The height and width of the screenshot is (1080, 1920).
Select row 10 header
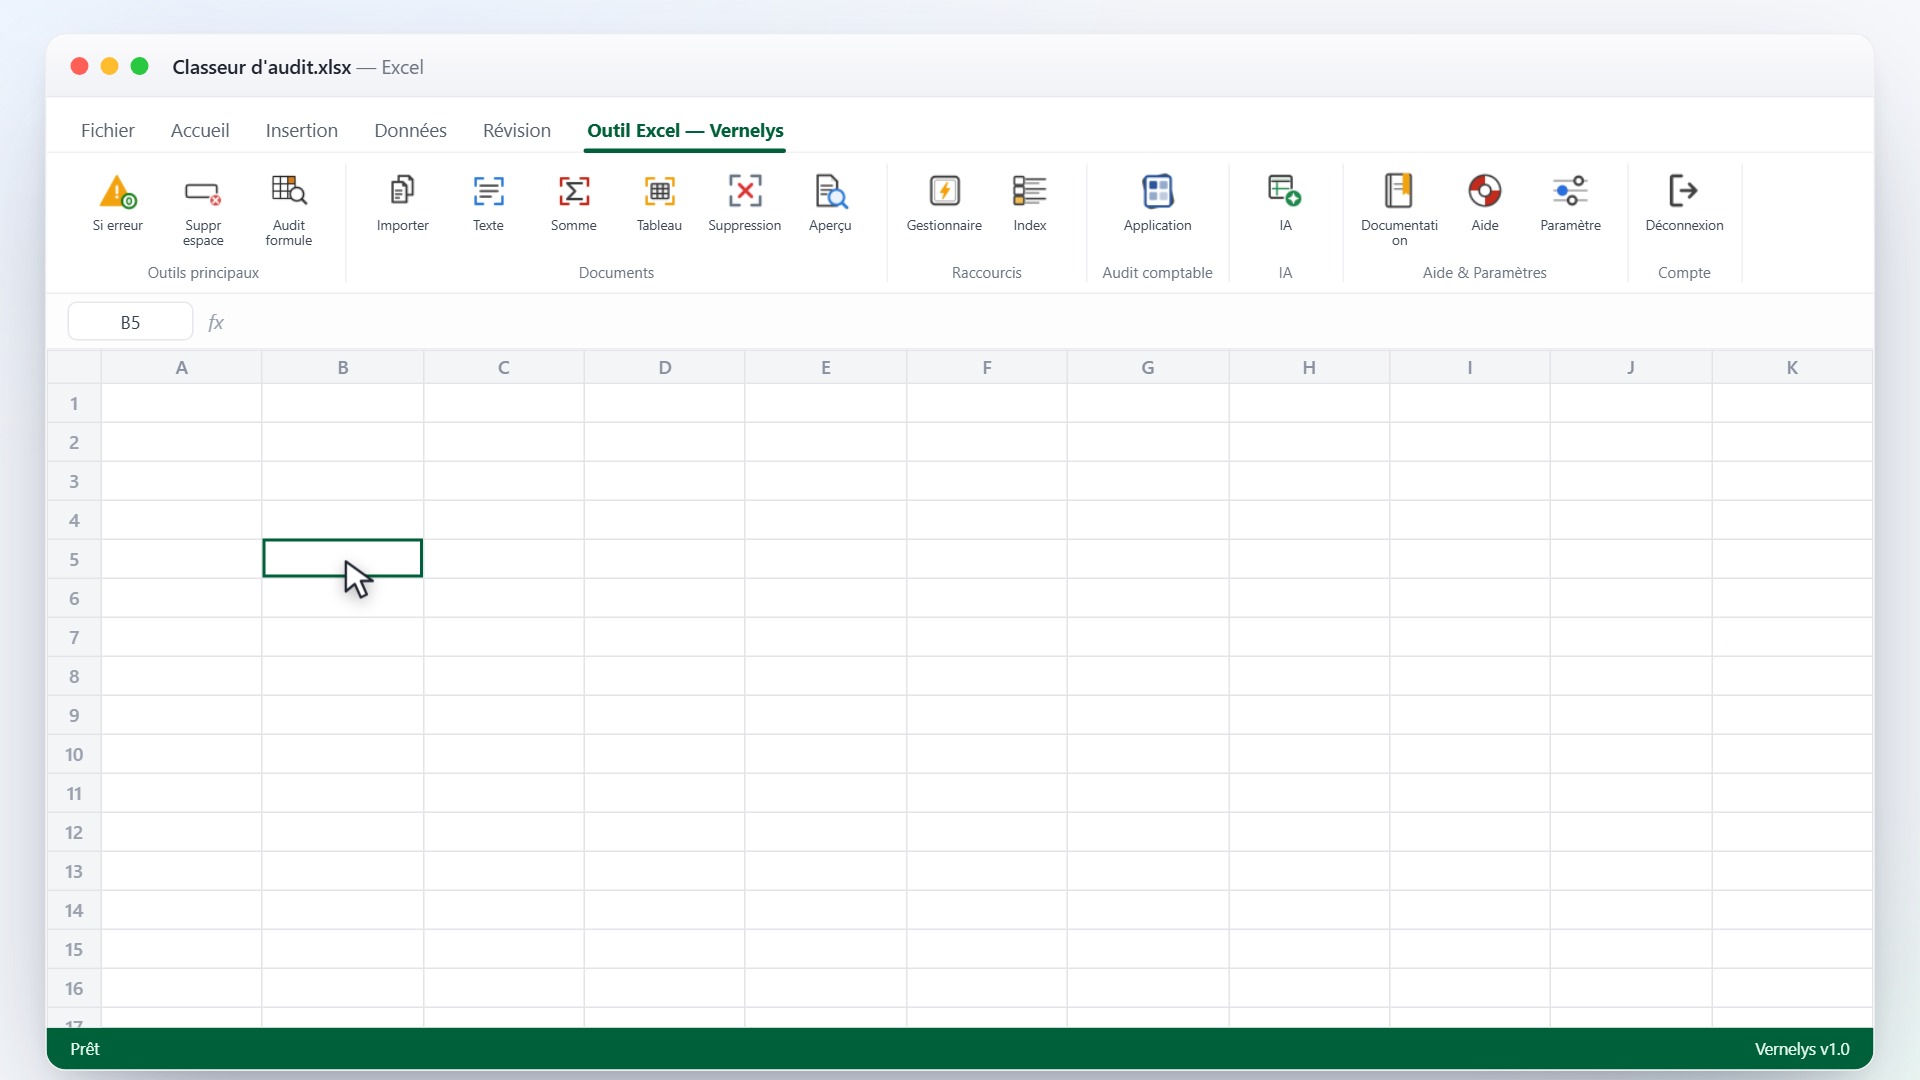[74, 755]
